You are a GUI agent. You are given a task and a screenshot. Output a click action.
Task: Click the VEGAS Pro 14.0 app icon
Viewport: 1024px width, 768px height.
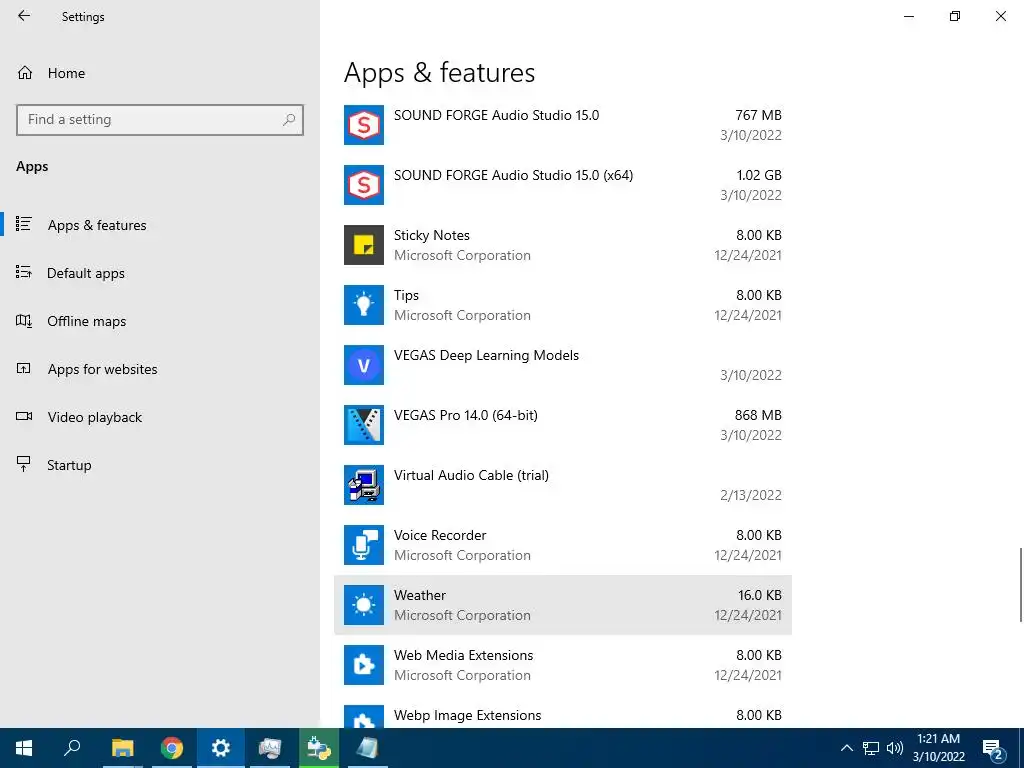point(364,425)
